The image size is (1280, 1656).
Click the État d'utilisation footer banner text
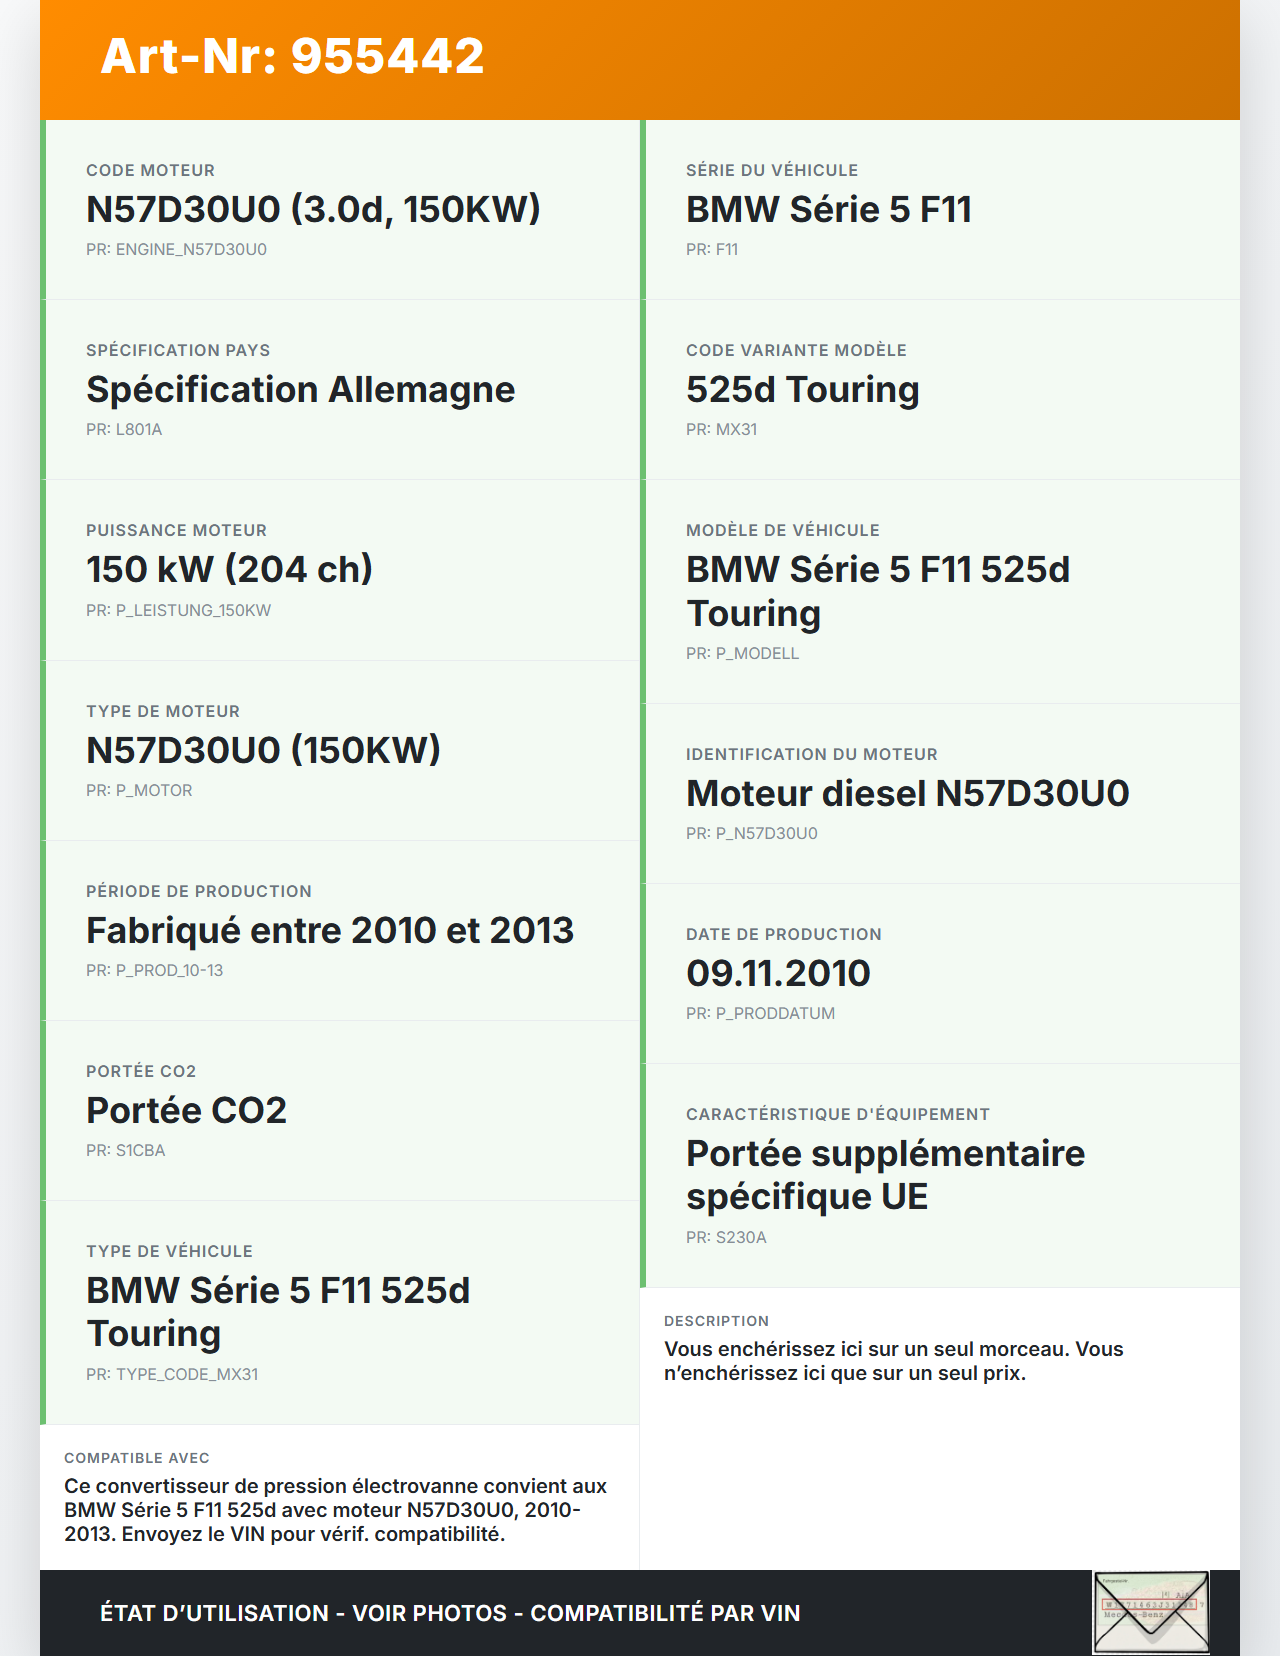450,1613
